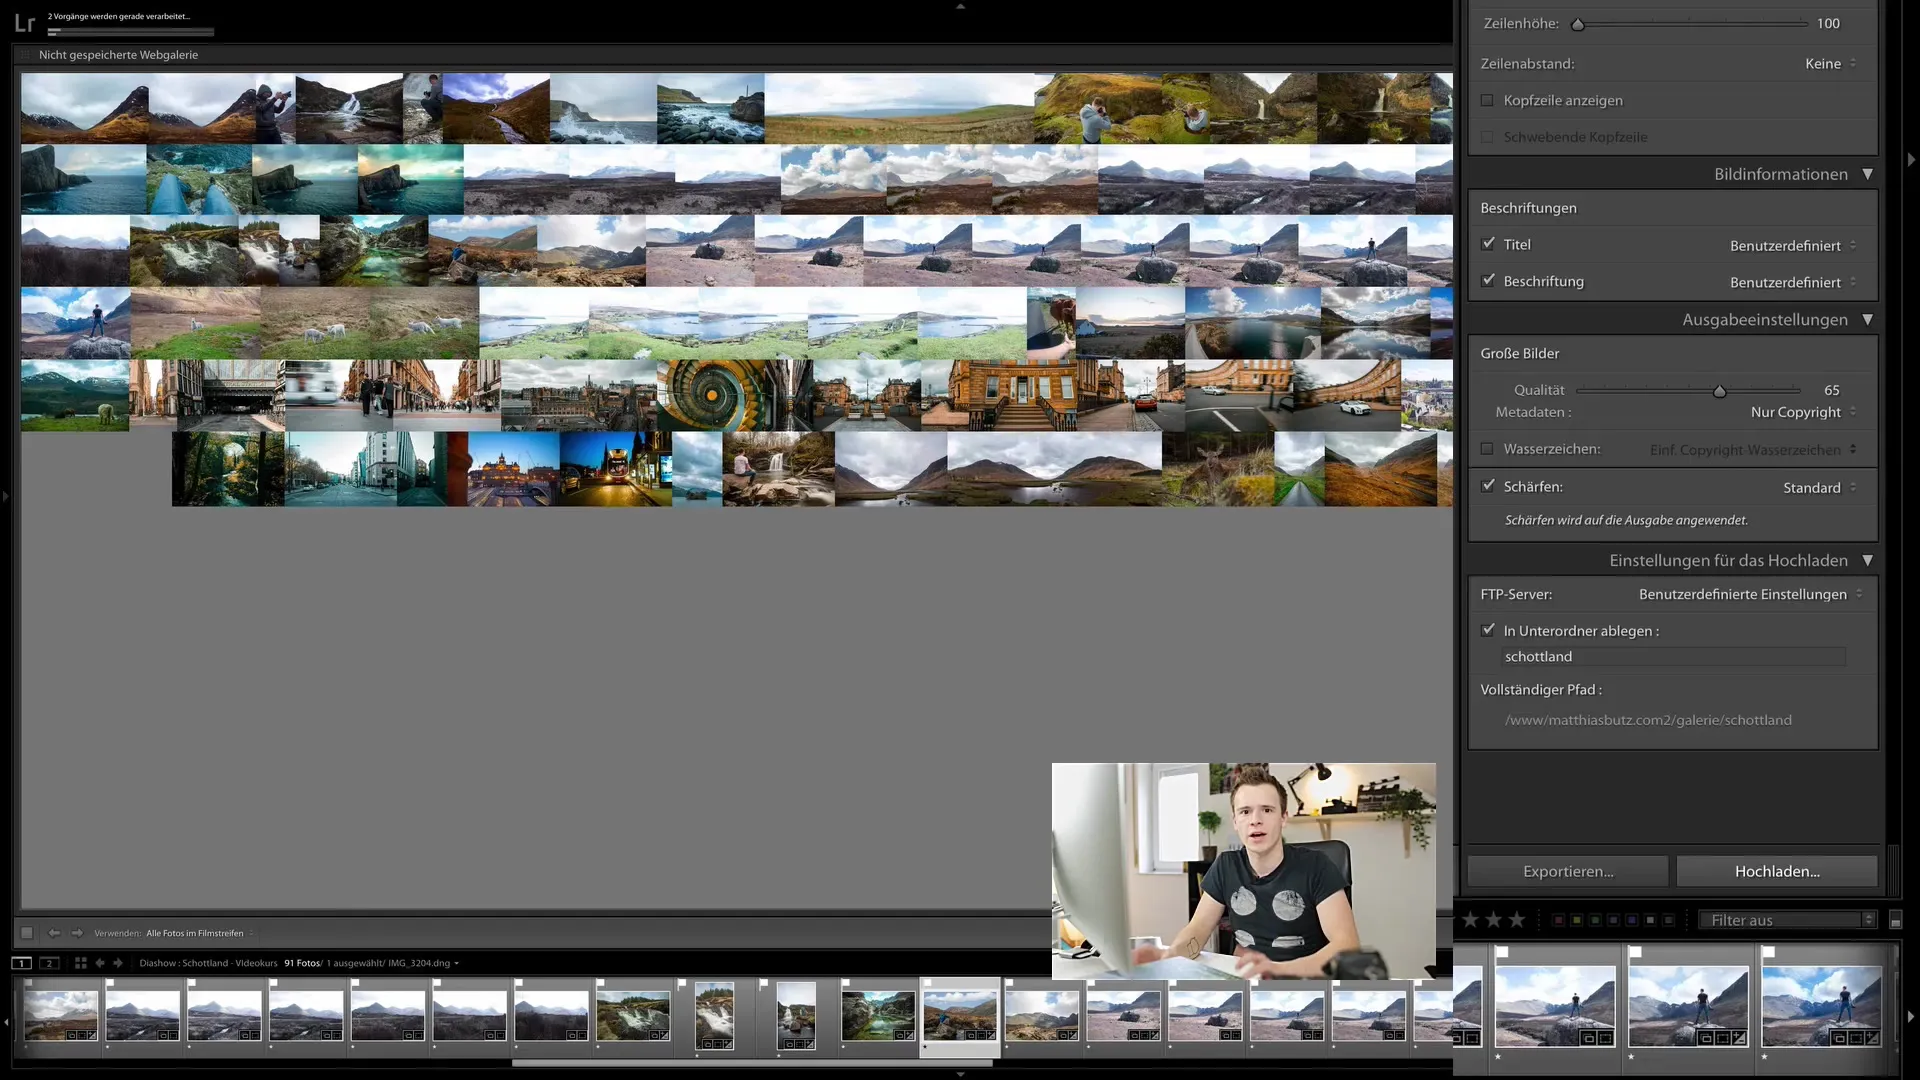Filter by red color label
The image size is (1920, 1080).
(1558, 920)
